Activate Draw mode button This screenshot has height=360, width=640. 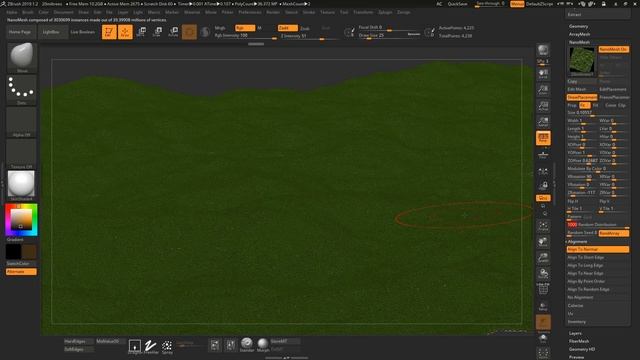125,32
